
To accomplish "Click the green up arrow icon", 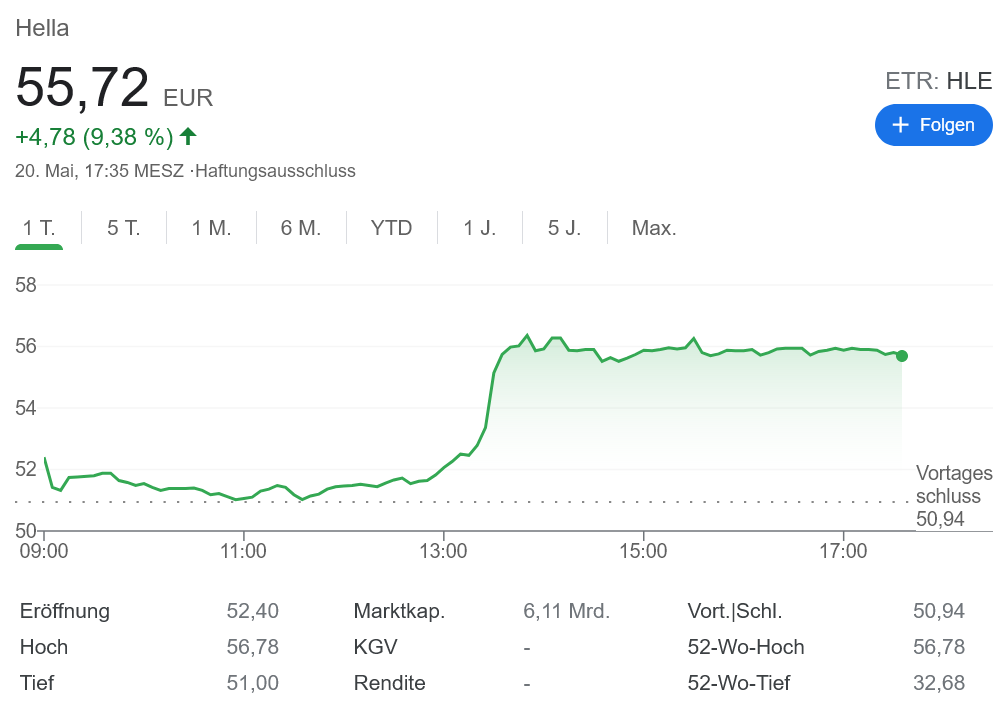I will [188, 137].
